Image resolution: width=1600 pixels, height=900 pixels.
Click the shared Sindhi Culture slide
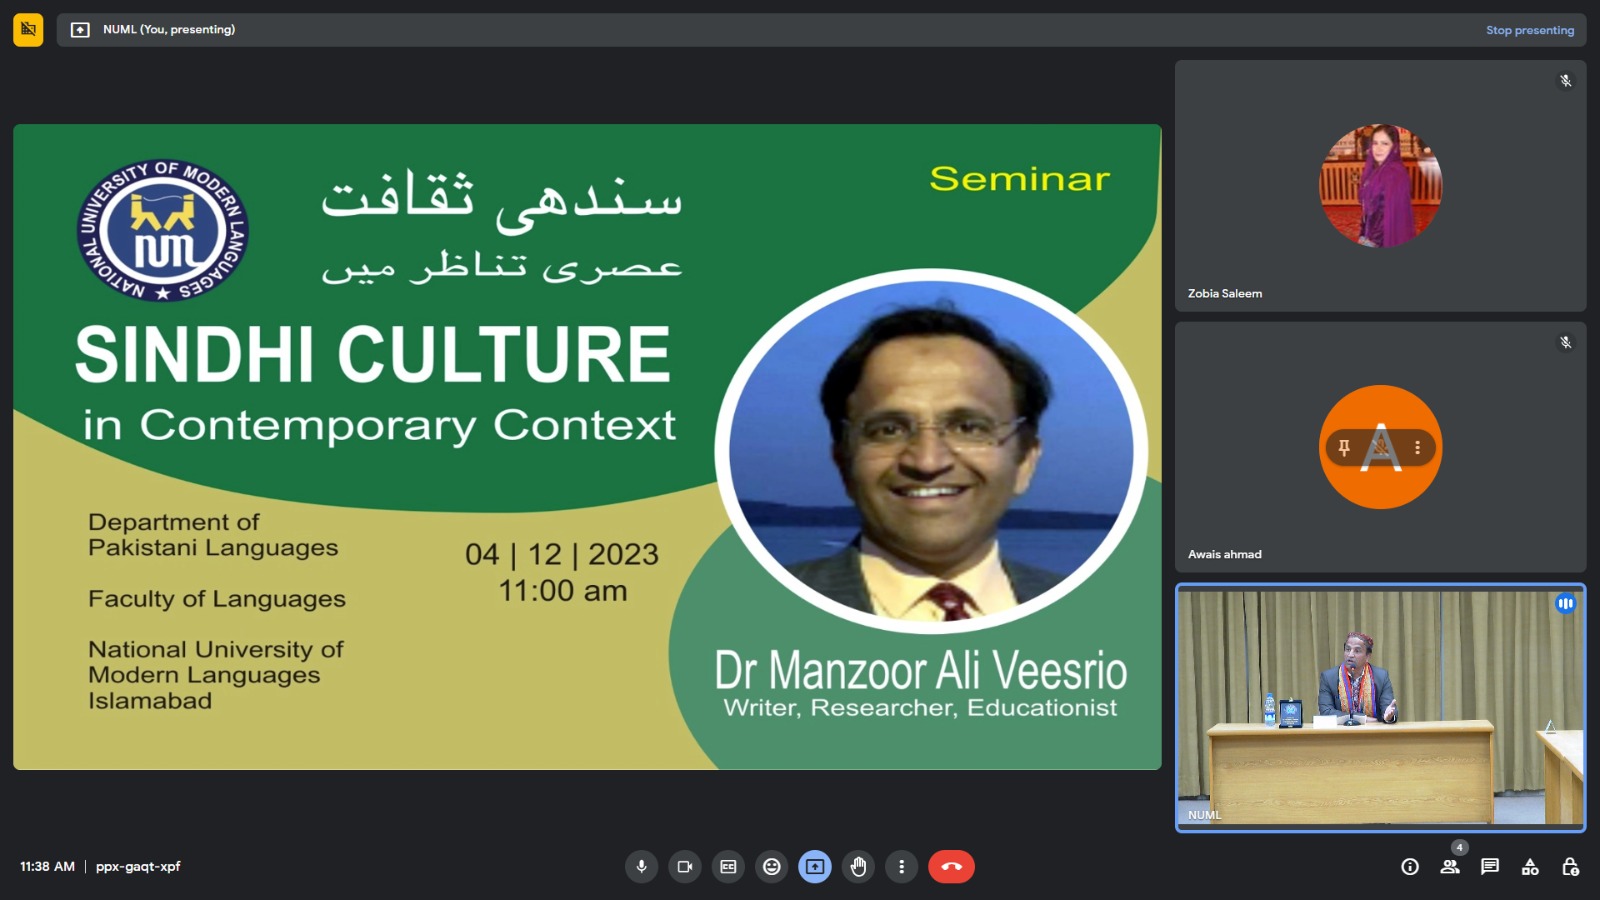point(587,447)
